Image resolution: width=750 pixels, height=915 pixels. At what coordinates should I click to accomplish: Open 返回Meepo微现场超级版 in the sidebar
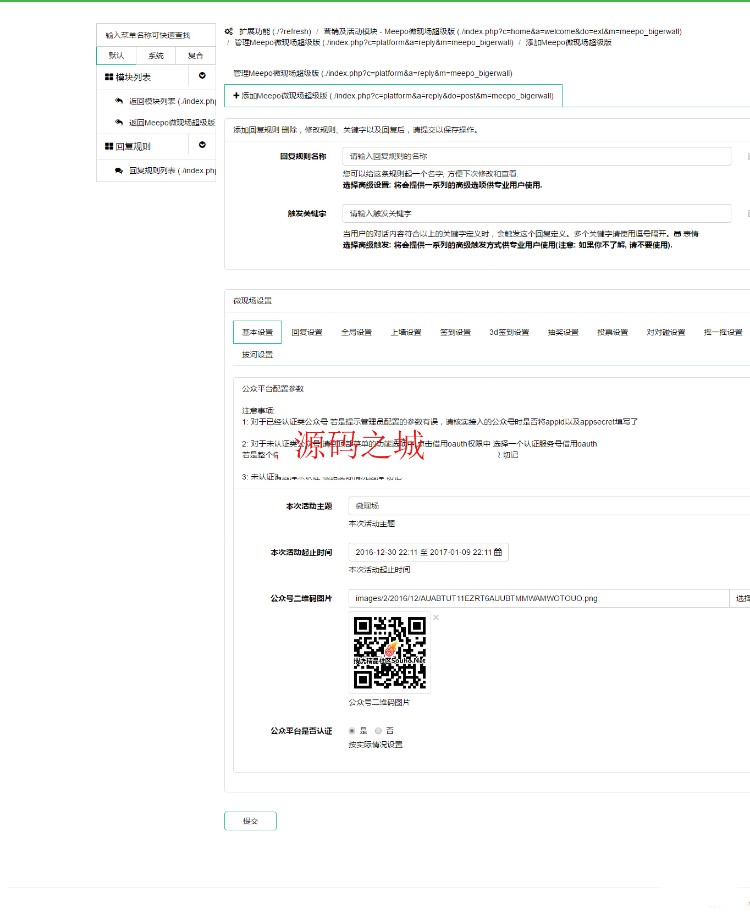coord(172,123)
